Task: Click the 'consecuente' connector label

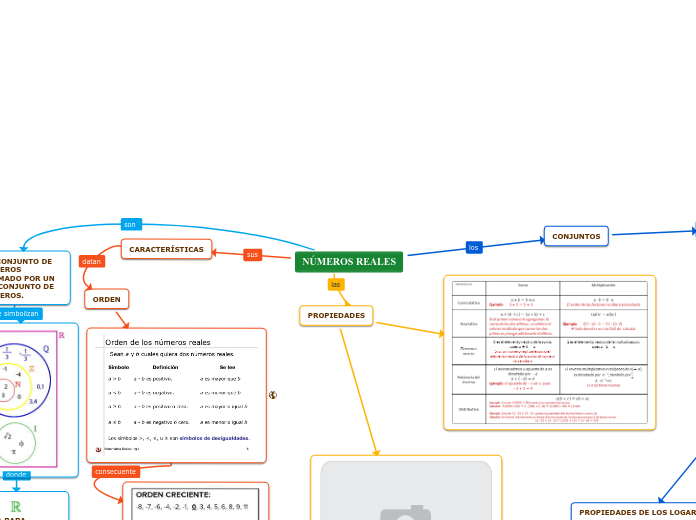Action: click(x=115, y=471)
